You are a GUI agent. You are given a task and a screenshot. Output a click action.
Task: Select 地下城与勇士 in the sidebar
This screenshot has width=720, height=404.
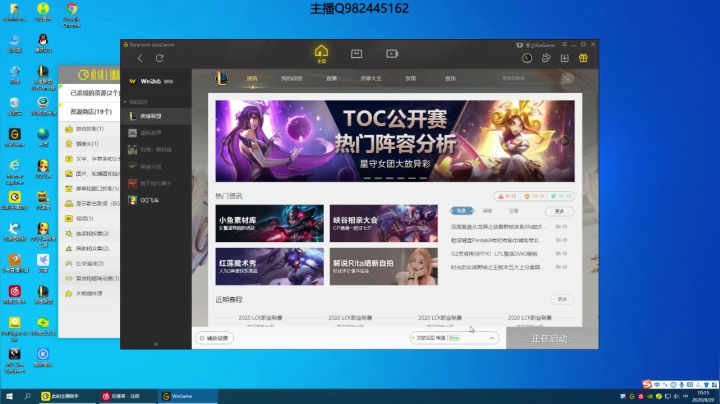tap(156, 183)
